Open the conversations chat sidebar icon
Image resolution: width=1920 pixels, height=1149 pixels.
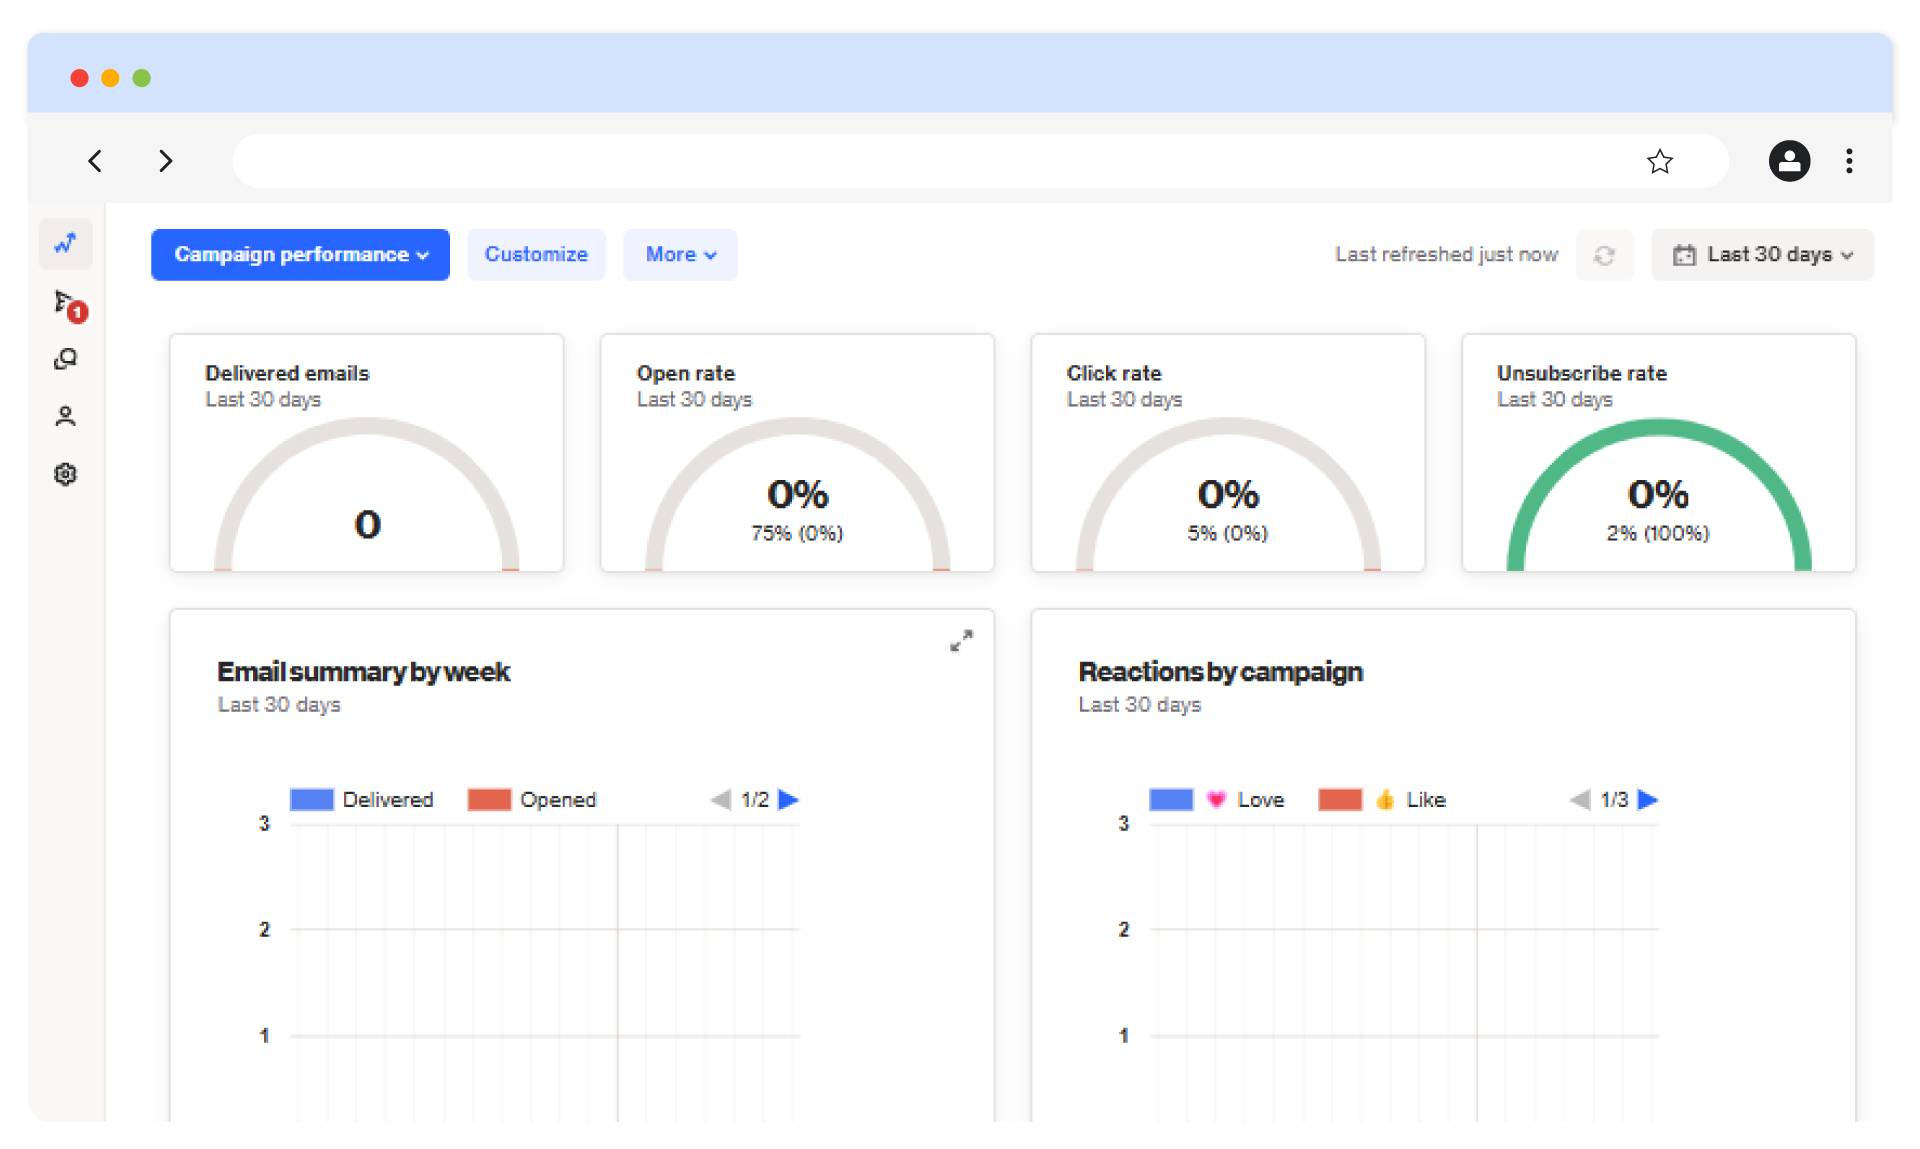(x=66, y=360)
